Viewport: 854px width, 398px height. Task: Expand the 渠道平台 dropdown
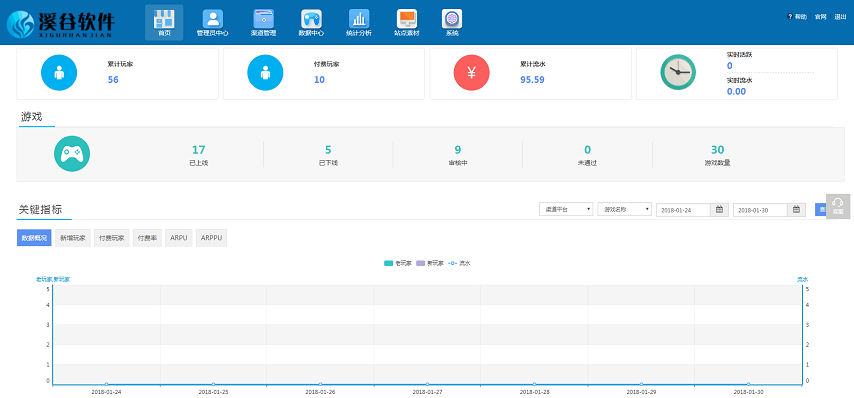click(566, 209)
